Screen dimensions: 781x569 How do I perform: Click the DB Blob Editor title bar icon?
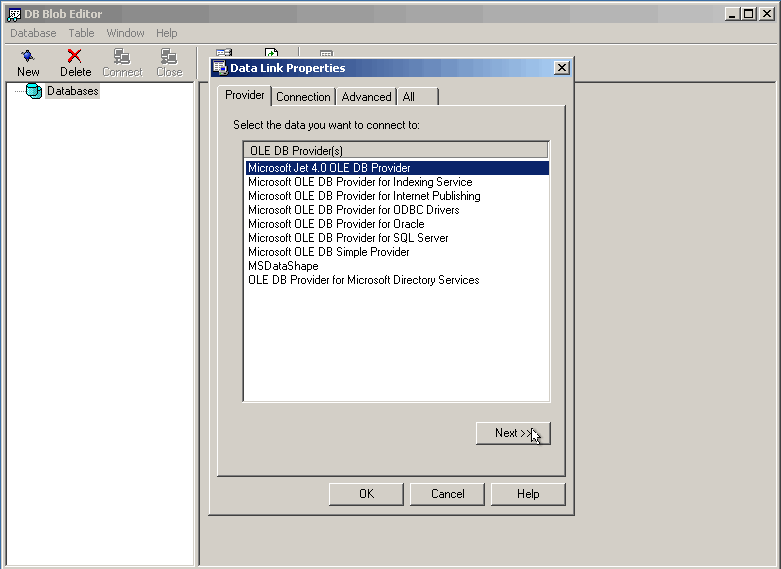pyautogui.click(x=14, y=14)
